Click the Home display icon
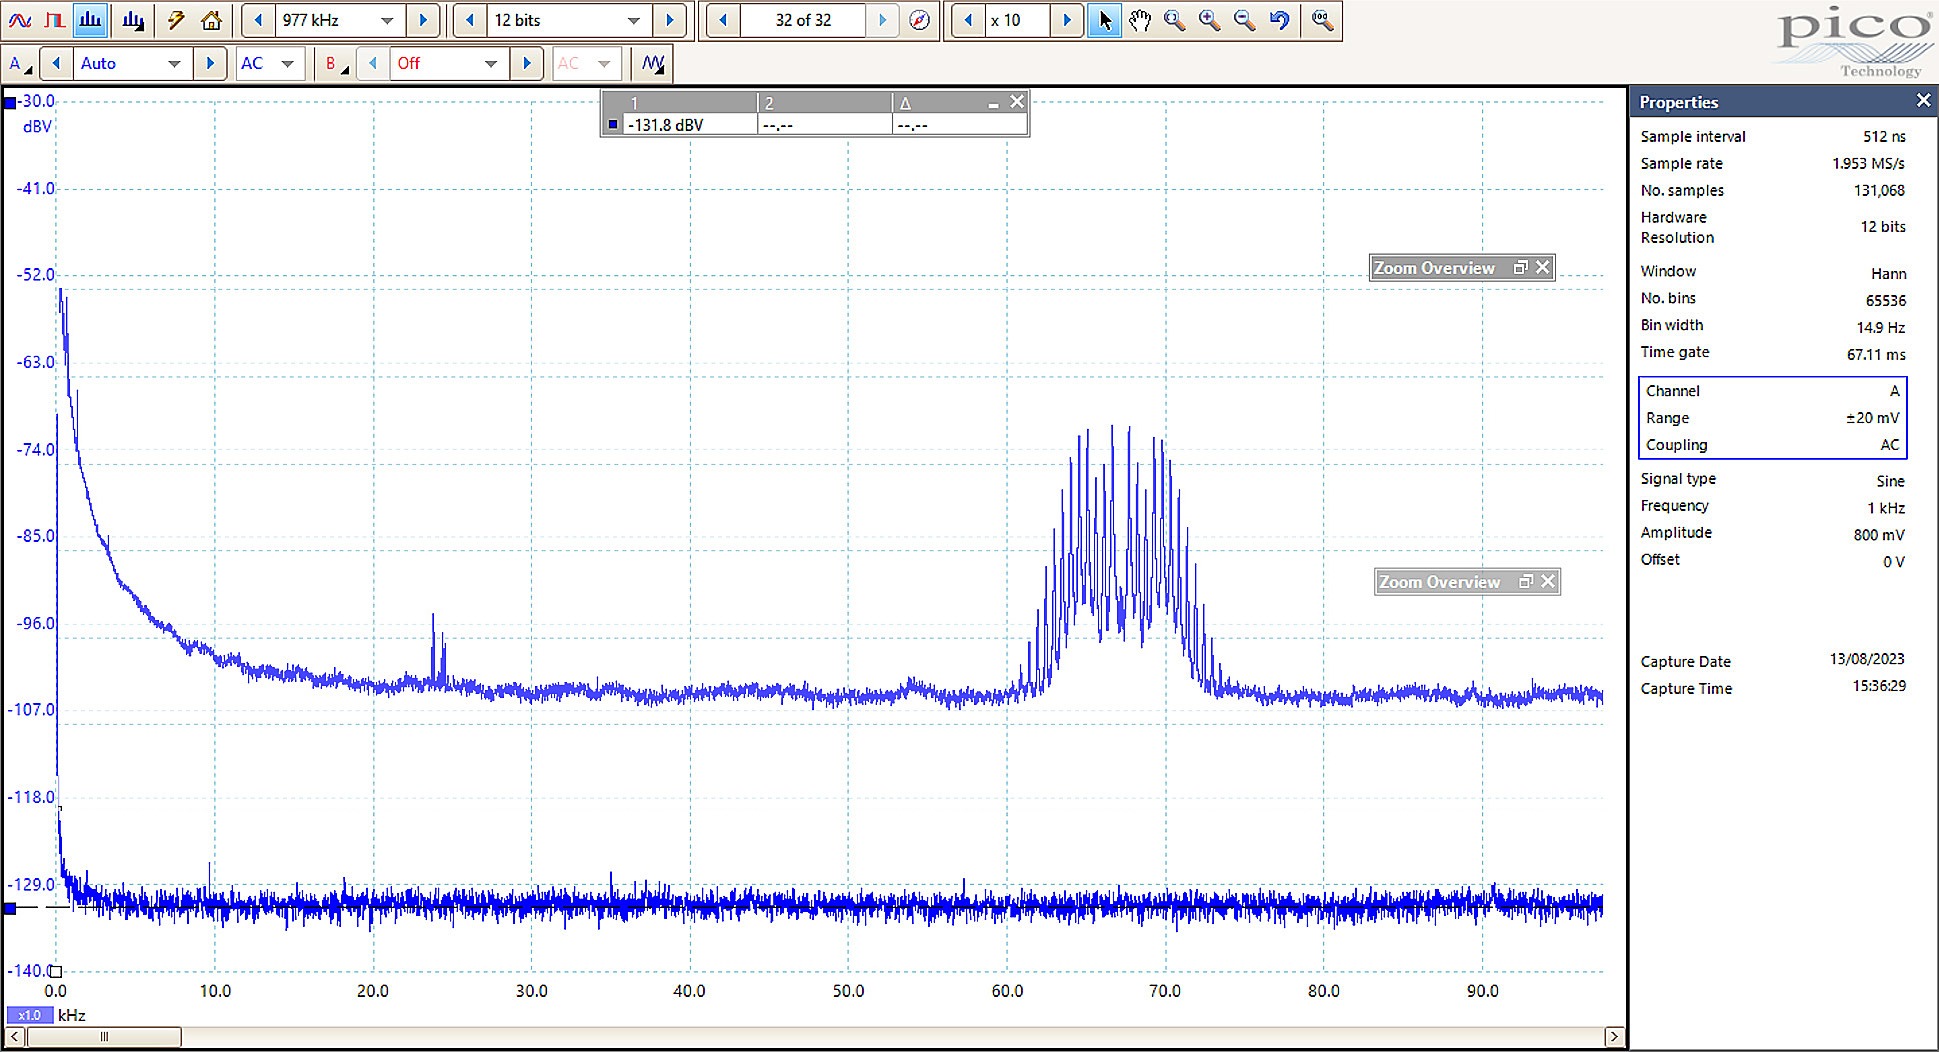 [211, 20]
